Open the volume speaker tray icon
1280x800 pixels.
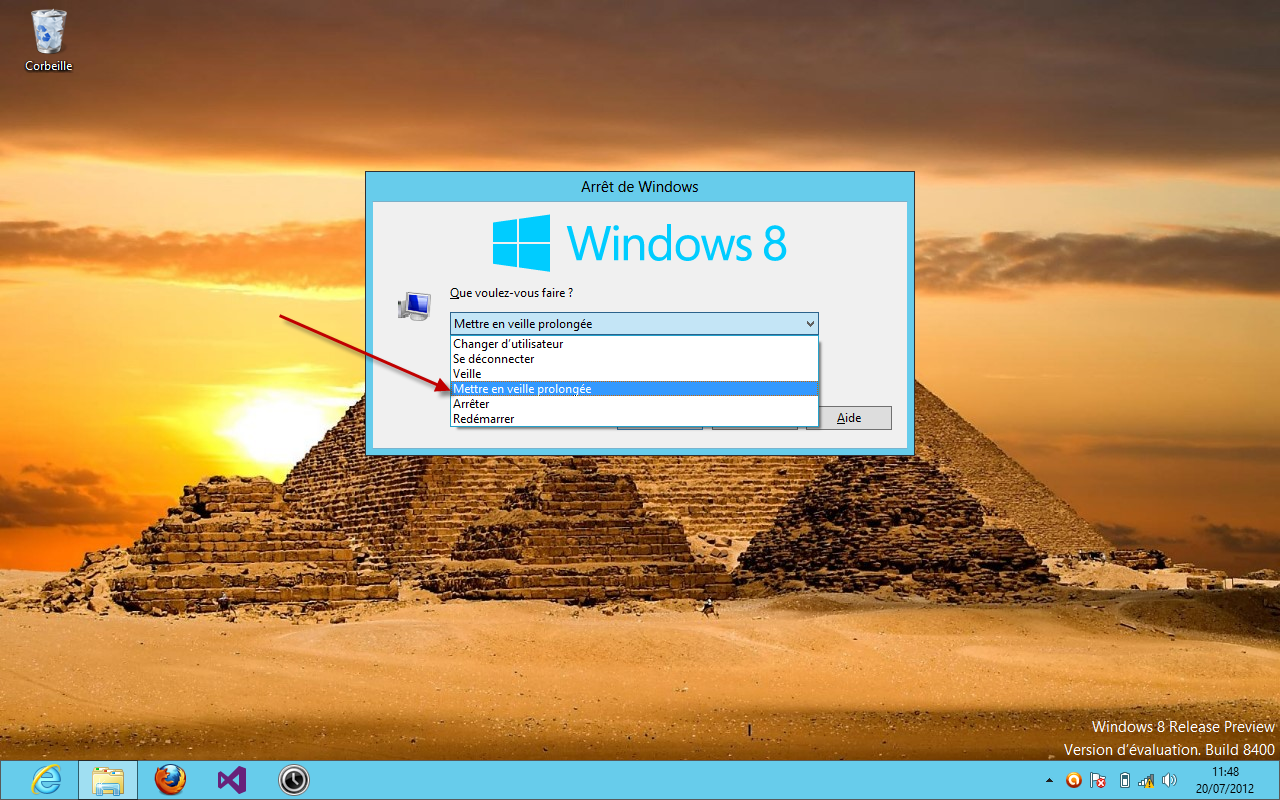tap(1170, 780)
